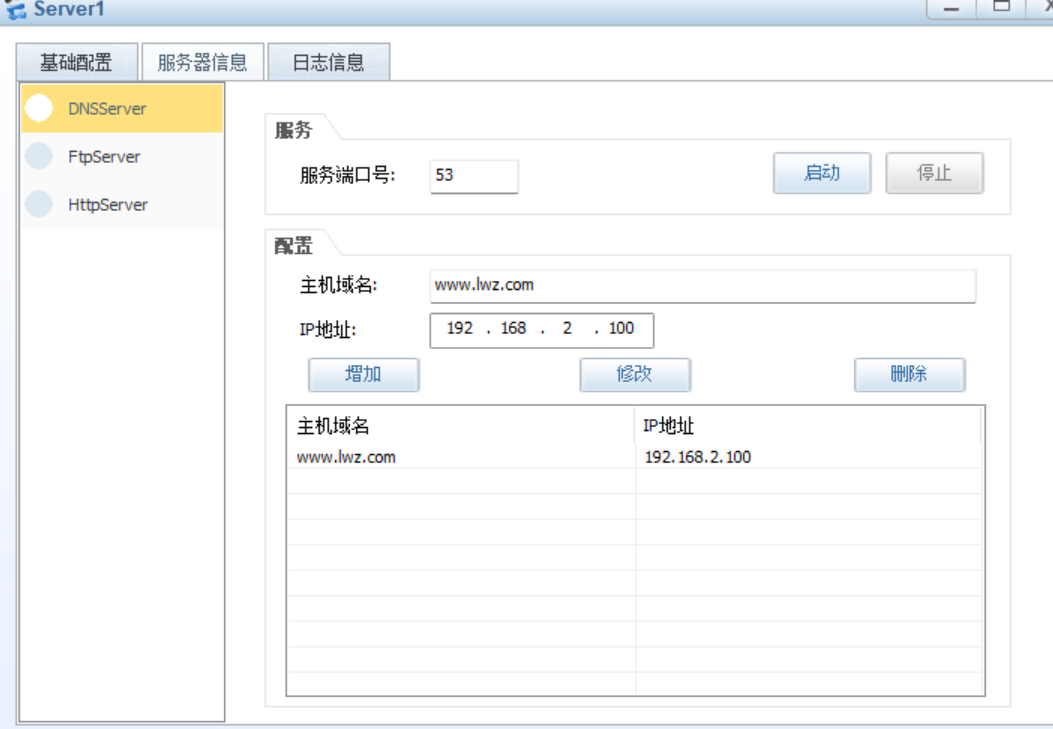1053x729 pixels.
Task: Click the circle icon beside DNSServer
Action: pyautogui.click(x=39, y=108)
